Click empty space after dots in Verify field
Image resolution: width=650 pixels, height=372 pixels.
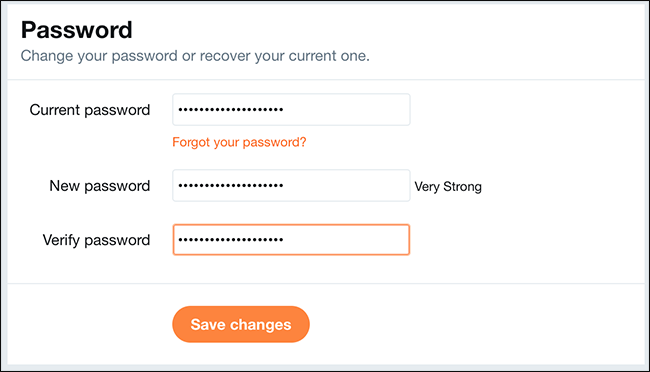[x=346, y=240]
